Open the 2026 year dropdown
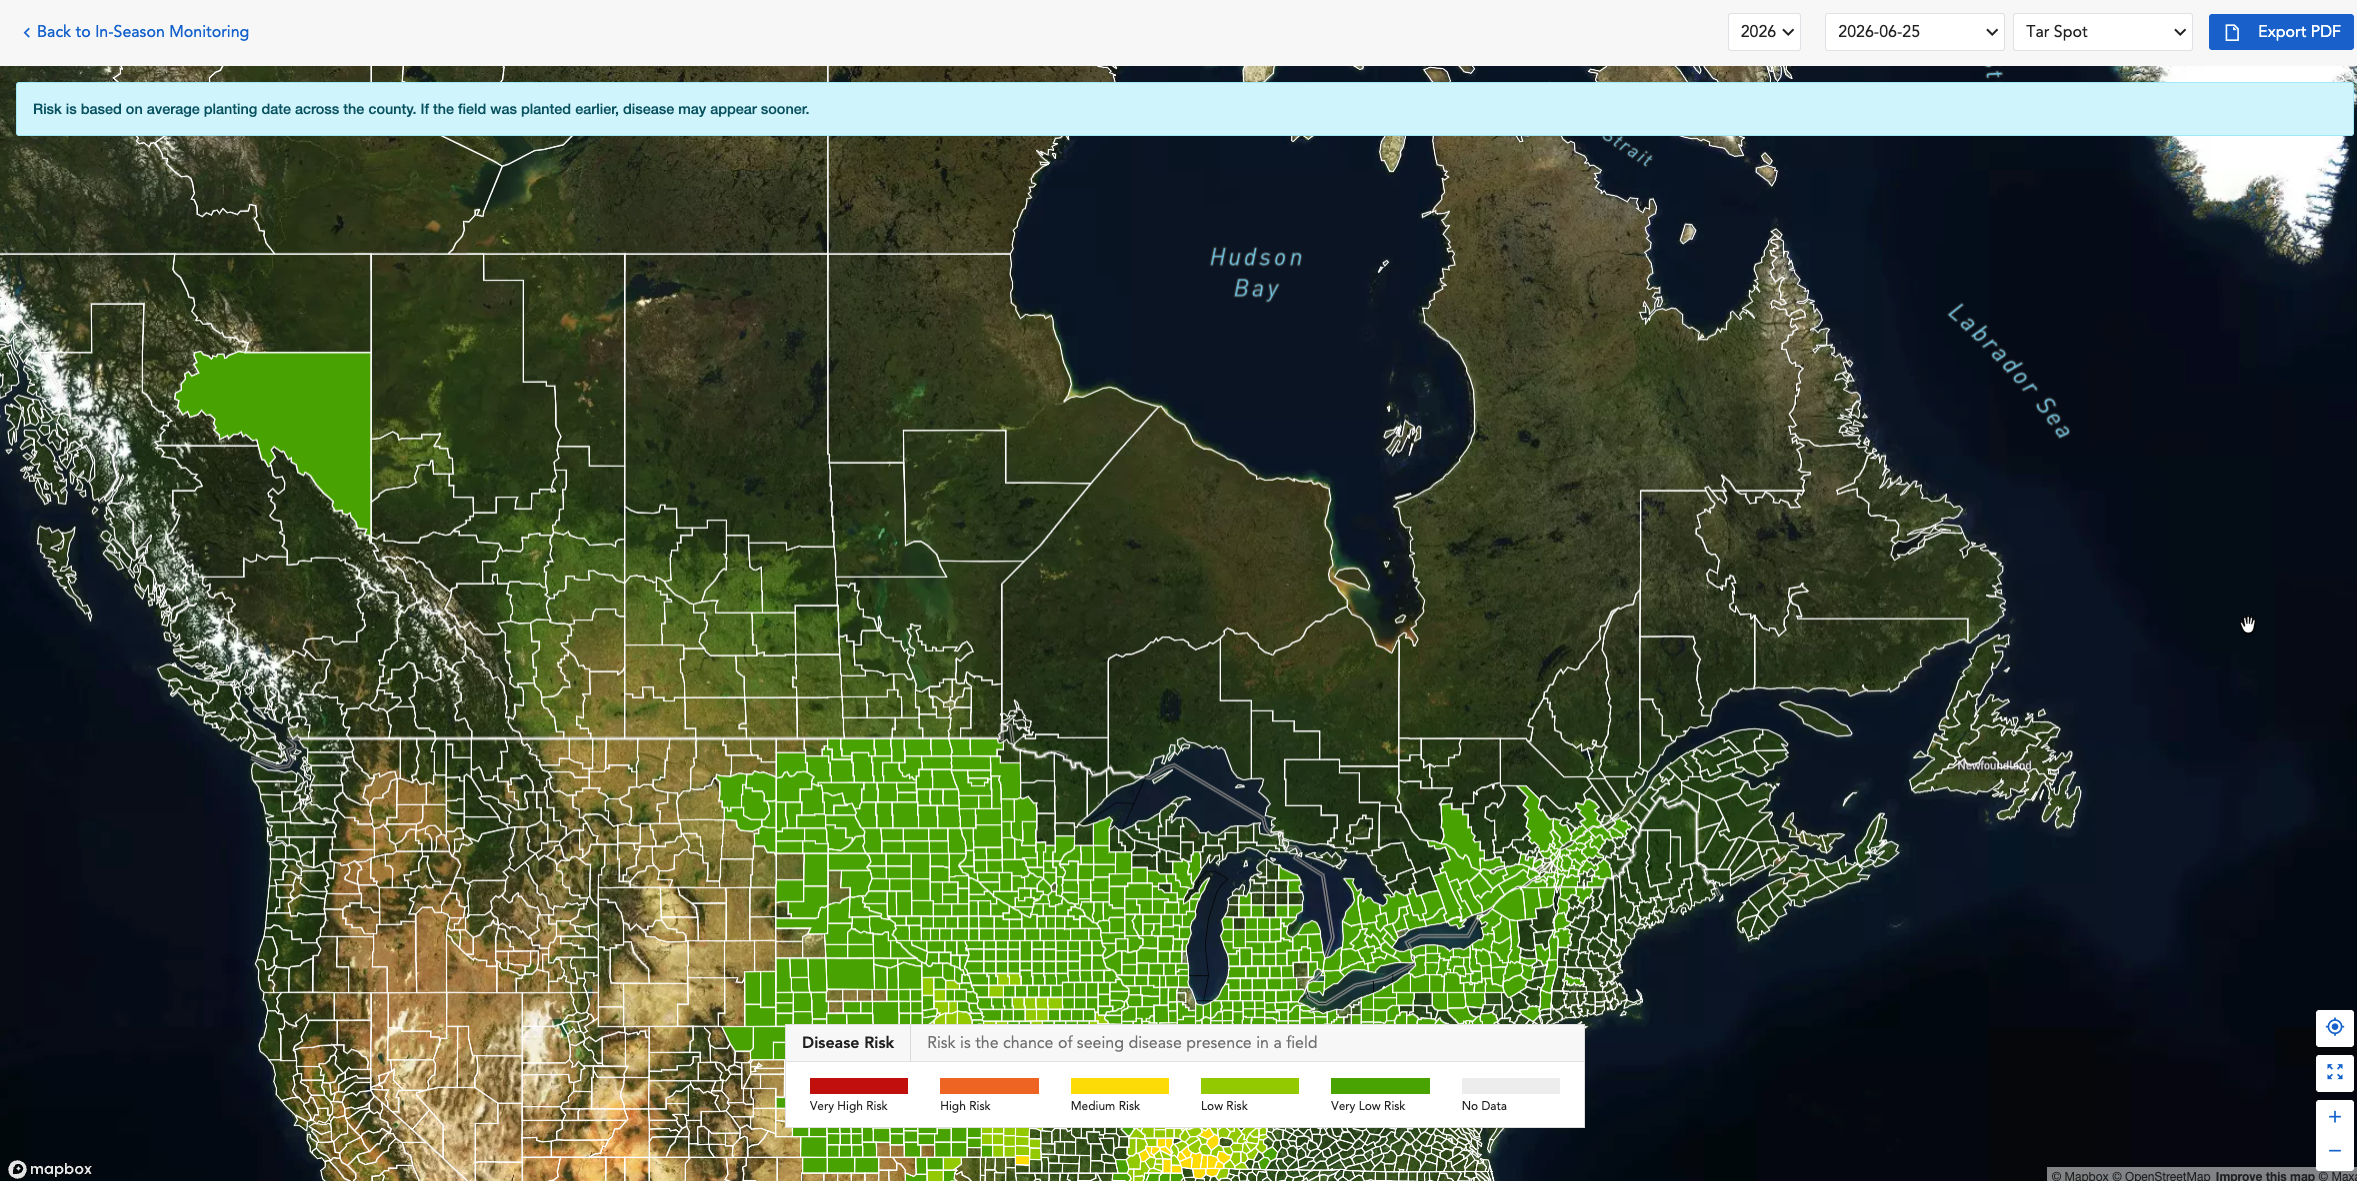The image size is (2357, 1181). pyautogui.click(x=1764, y=32)
